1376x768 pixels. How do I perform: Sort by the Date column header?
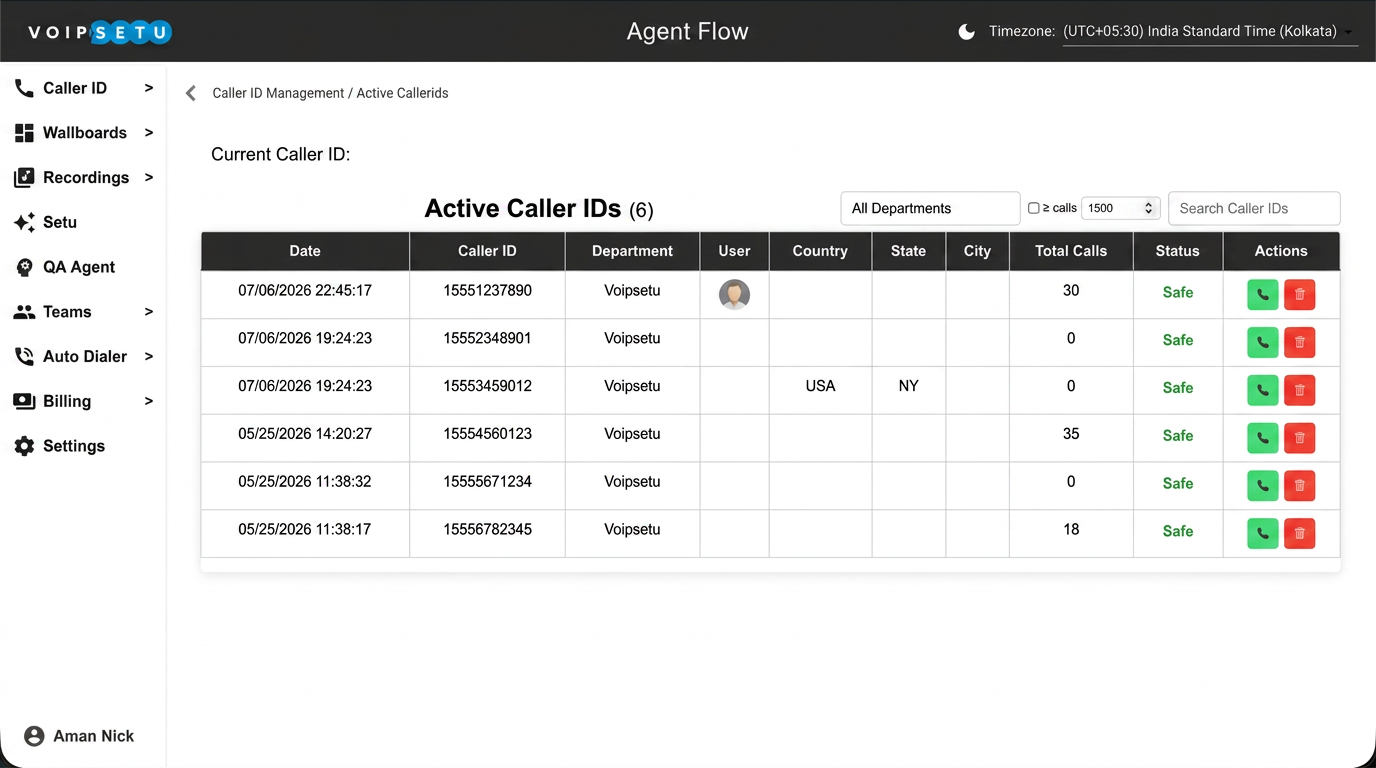click(x=305, y=251)
